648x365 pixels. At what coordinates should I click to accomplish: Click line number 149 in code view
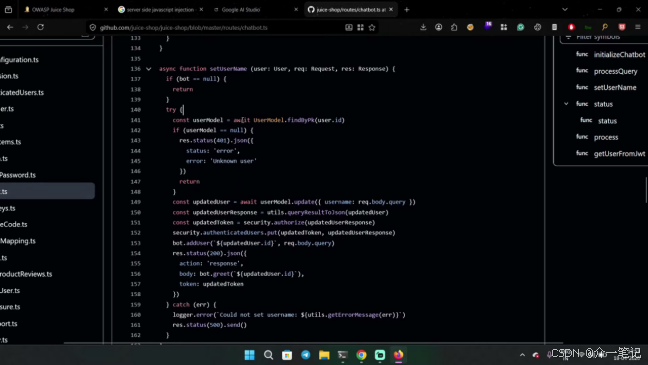[136, 202]
